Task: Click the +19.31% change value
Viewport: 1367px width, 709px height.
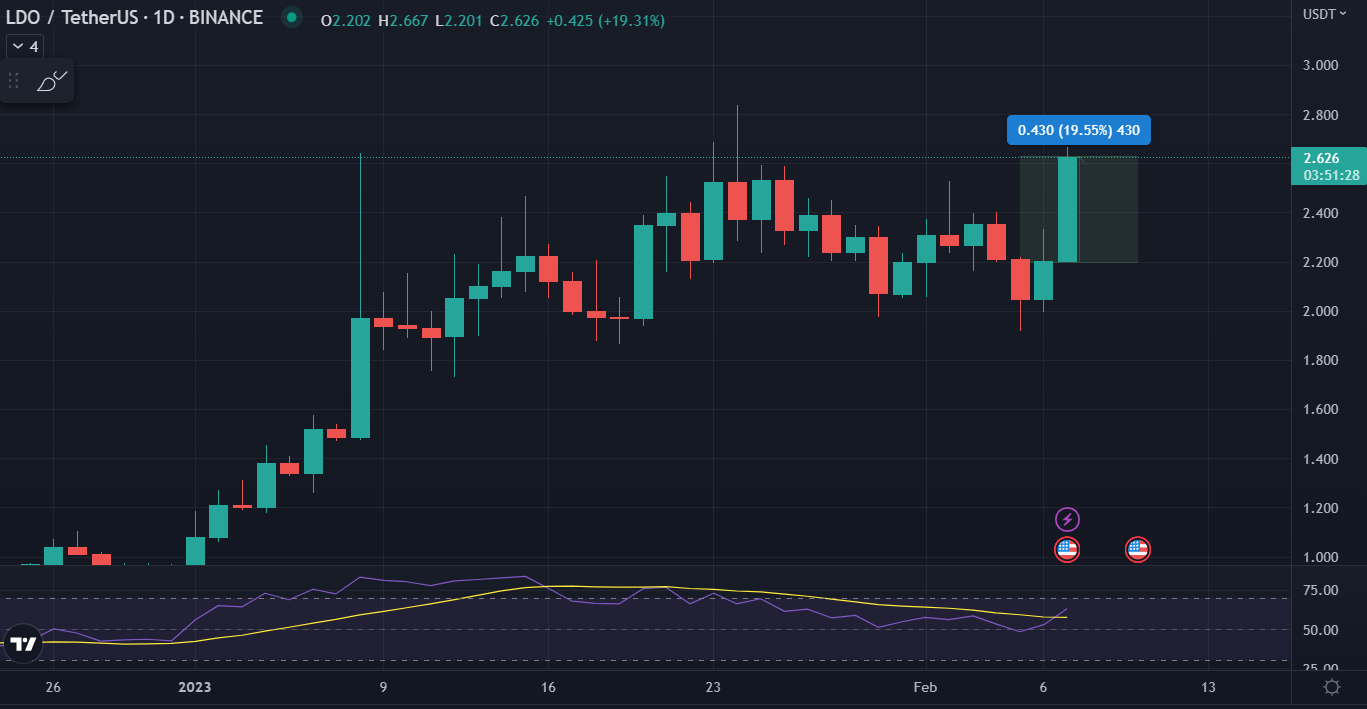Action: tap(631, 18)
